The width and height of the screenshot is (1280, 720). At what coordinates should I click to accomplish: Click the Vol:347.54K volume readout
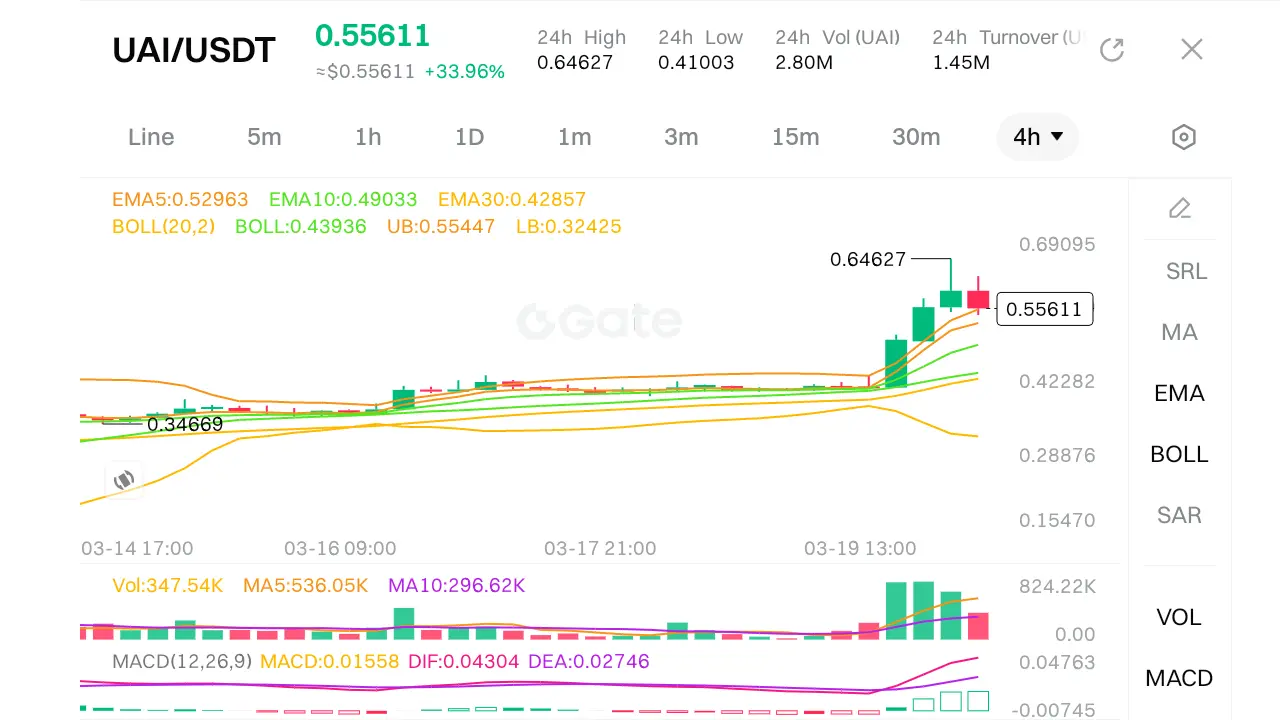tap(168, 585)
